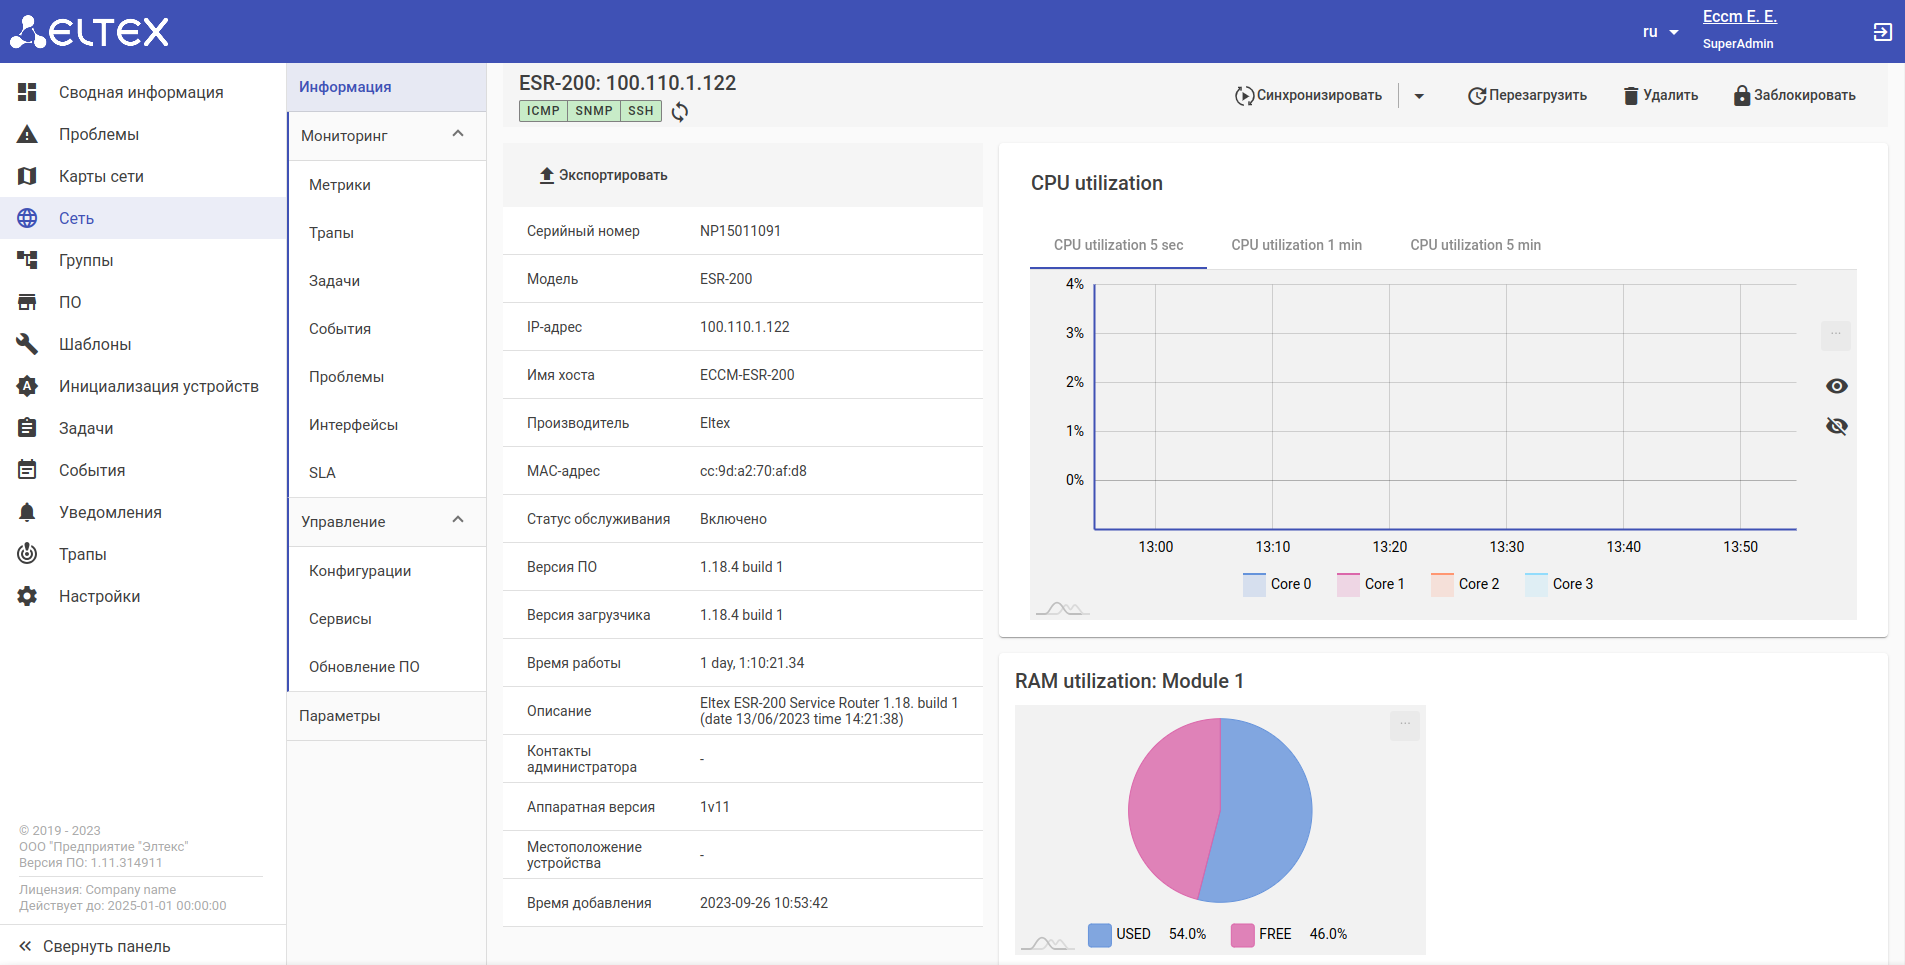Click the Экспортировать button

603,175
